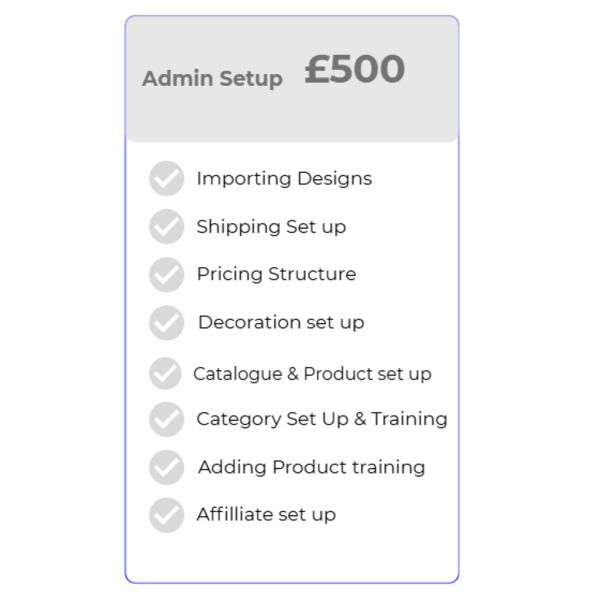Click the £500 price text
Image resolution: width=600 pixels, height=600 pixels.
[354, 70]
